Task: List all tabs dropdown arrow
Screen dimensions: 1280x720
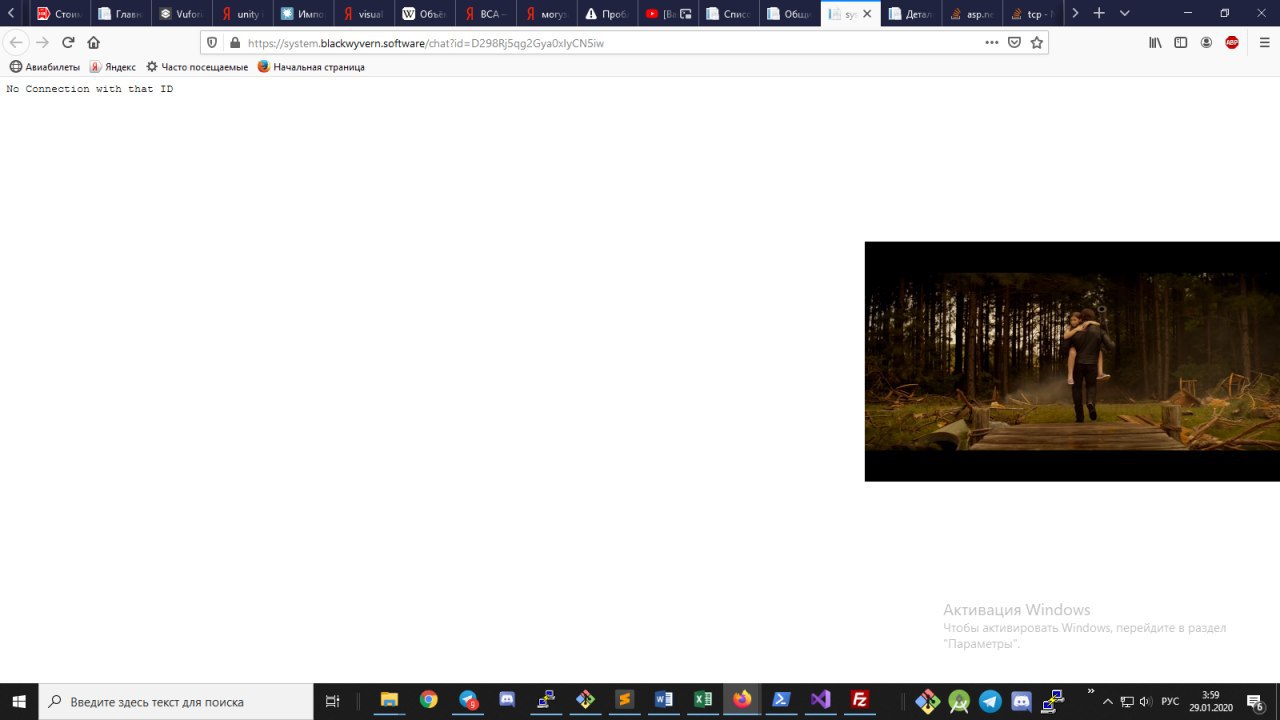Action: (1125, 13)
